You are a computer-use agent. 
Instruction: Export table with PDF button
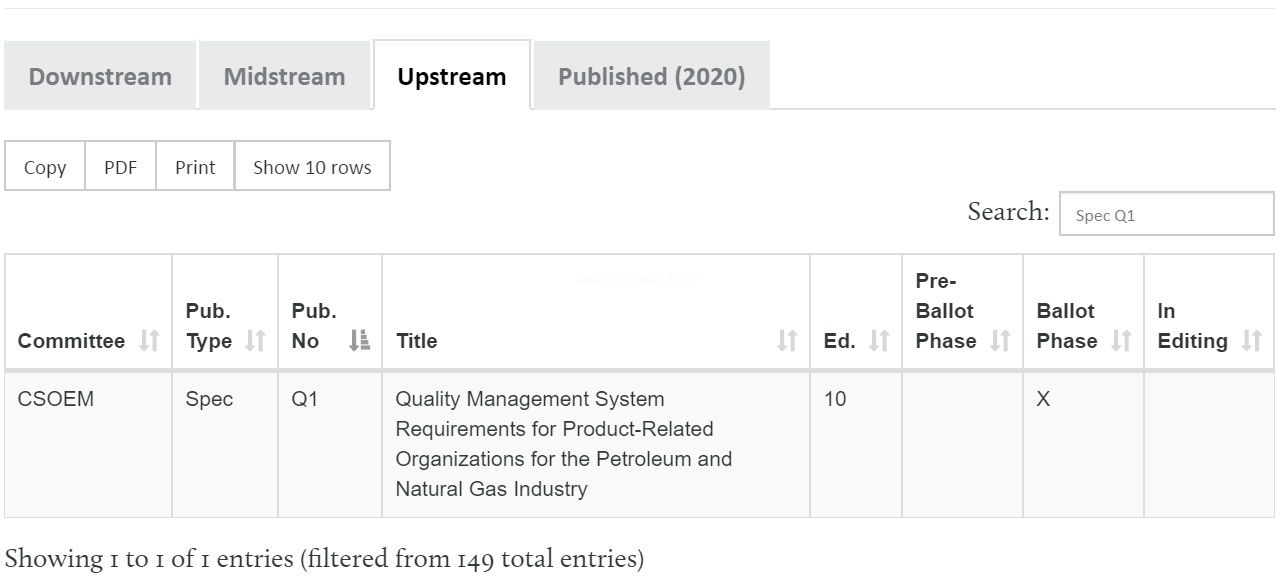121,166
